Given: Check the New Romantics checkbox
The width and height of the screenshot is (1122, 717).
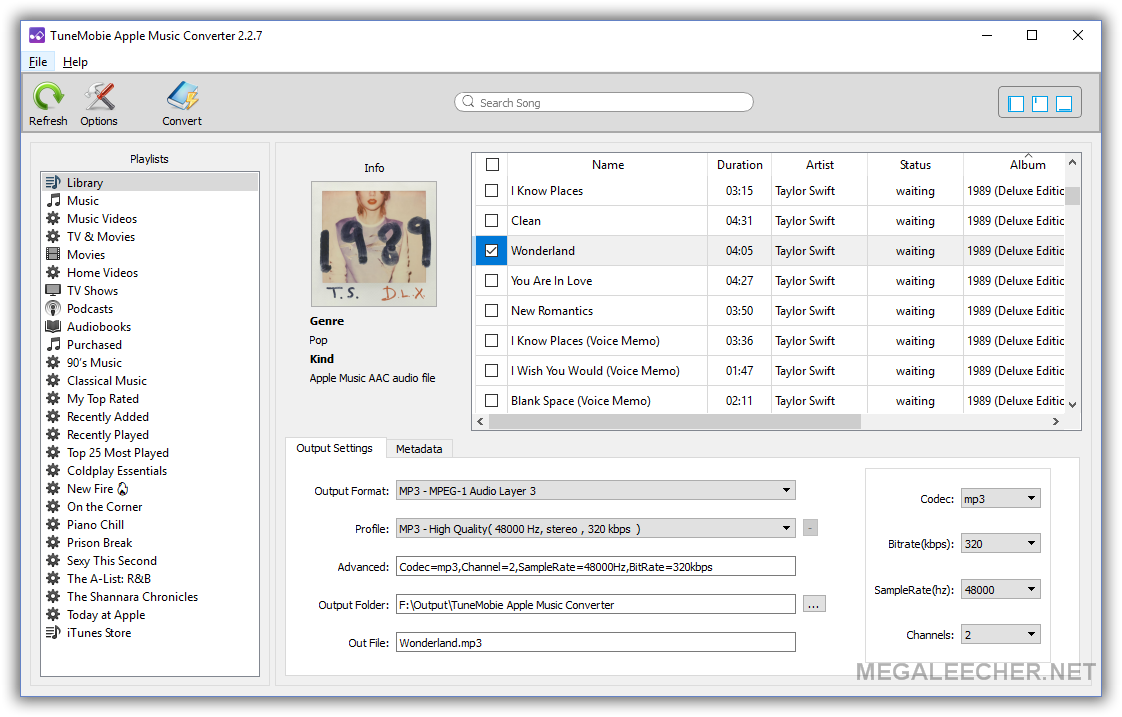Looking at the screenshot, I should pyautogui.click(x=492, y=311).
